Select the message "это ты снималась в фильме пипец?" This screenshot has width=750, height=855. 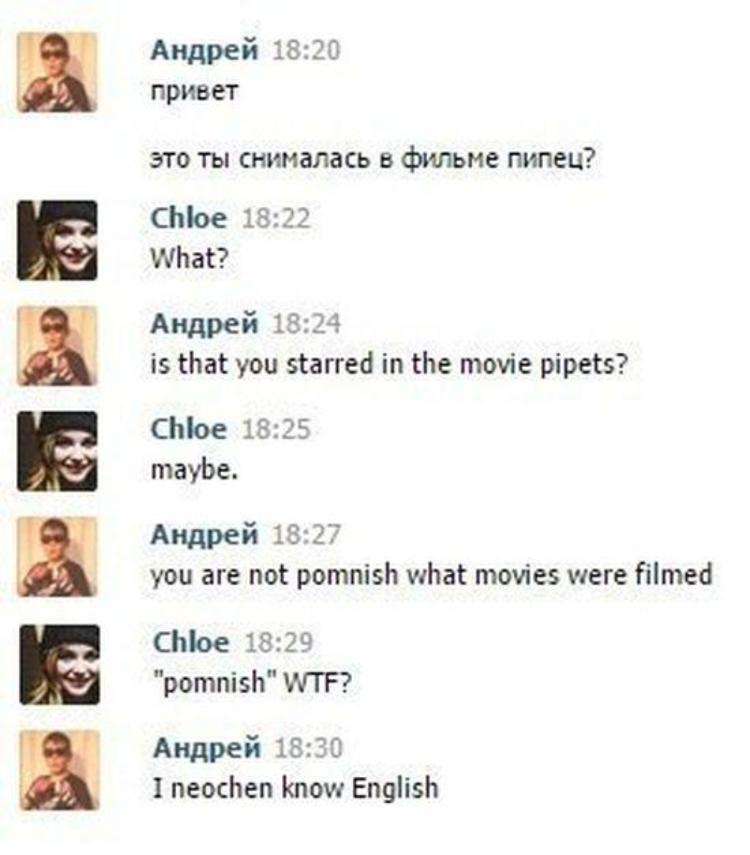(x=373, y=159)
